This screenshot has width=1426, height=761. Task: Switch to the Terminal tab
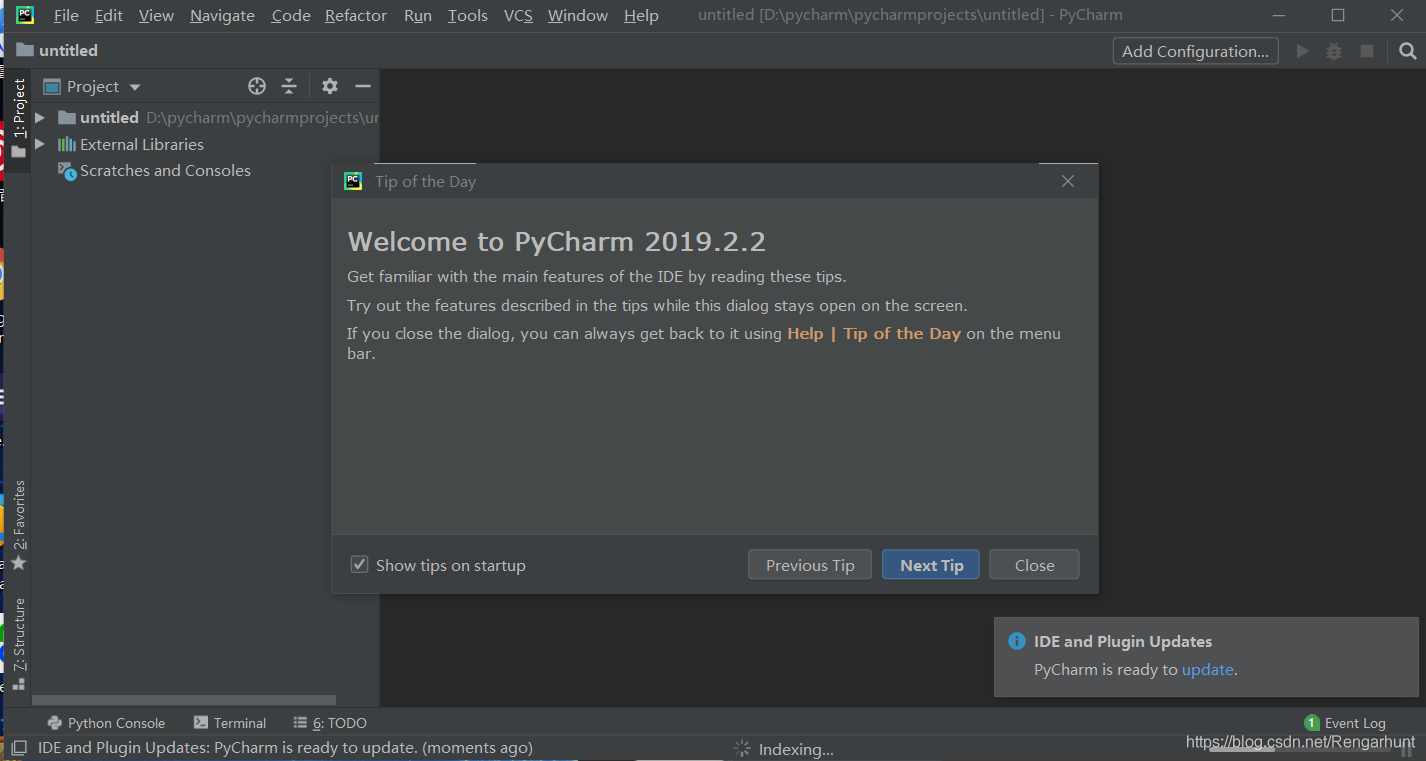(x=230, y=723)
